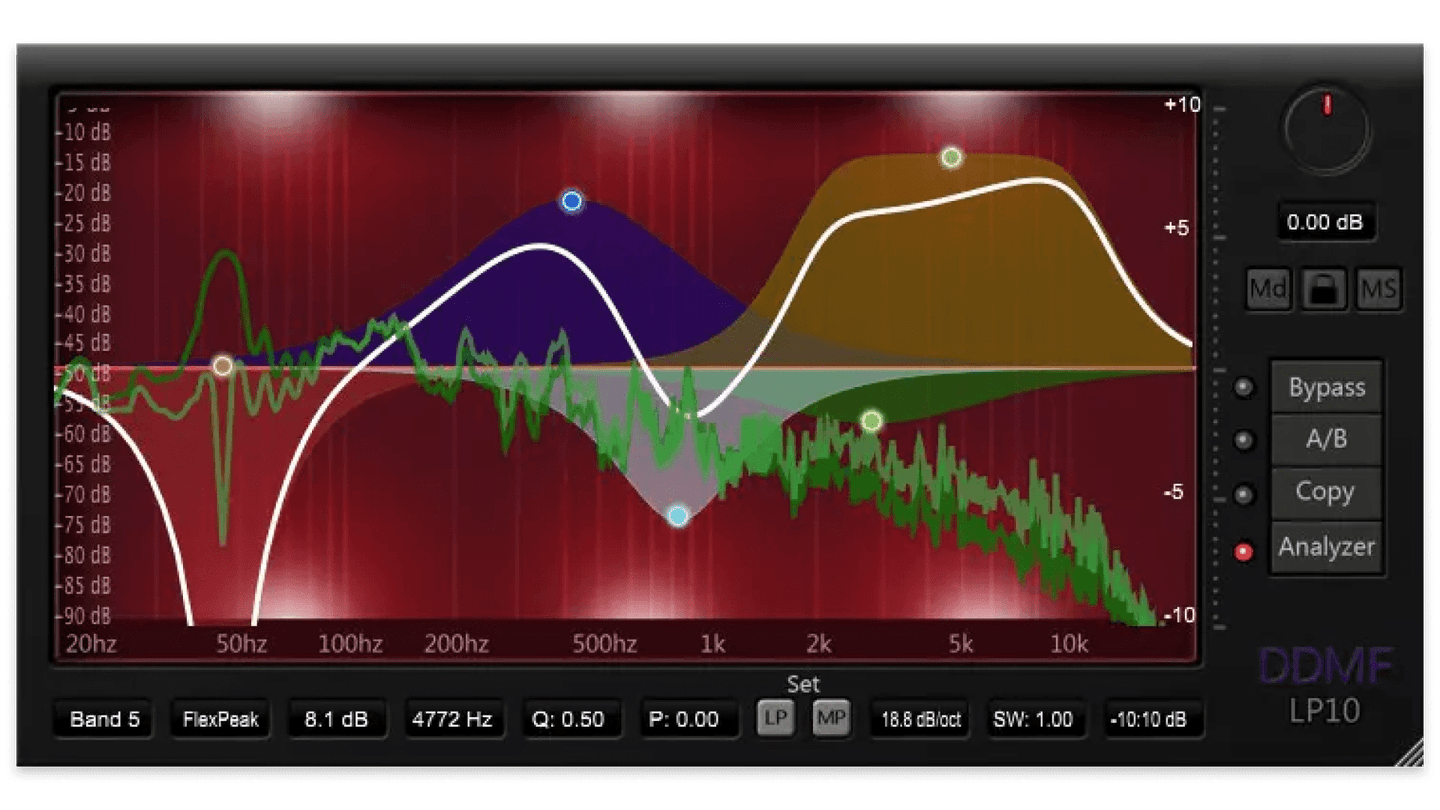Toggle the Bypass LED indicator

1245,387
